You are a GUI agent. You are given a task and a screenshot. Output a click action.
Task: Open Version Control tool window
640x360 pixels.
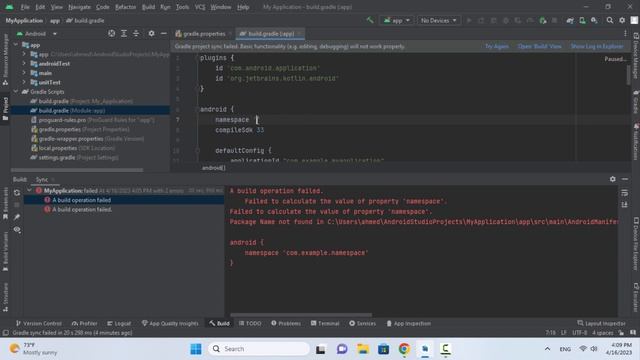point(38,323)
